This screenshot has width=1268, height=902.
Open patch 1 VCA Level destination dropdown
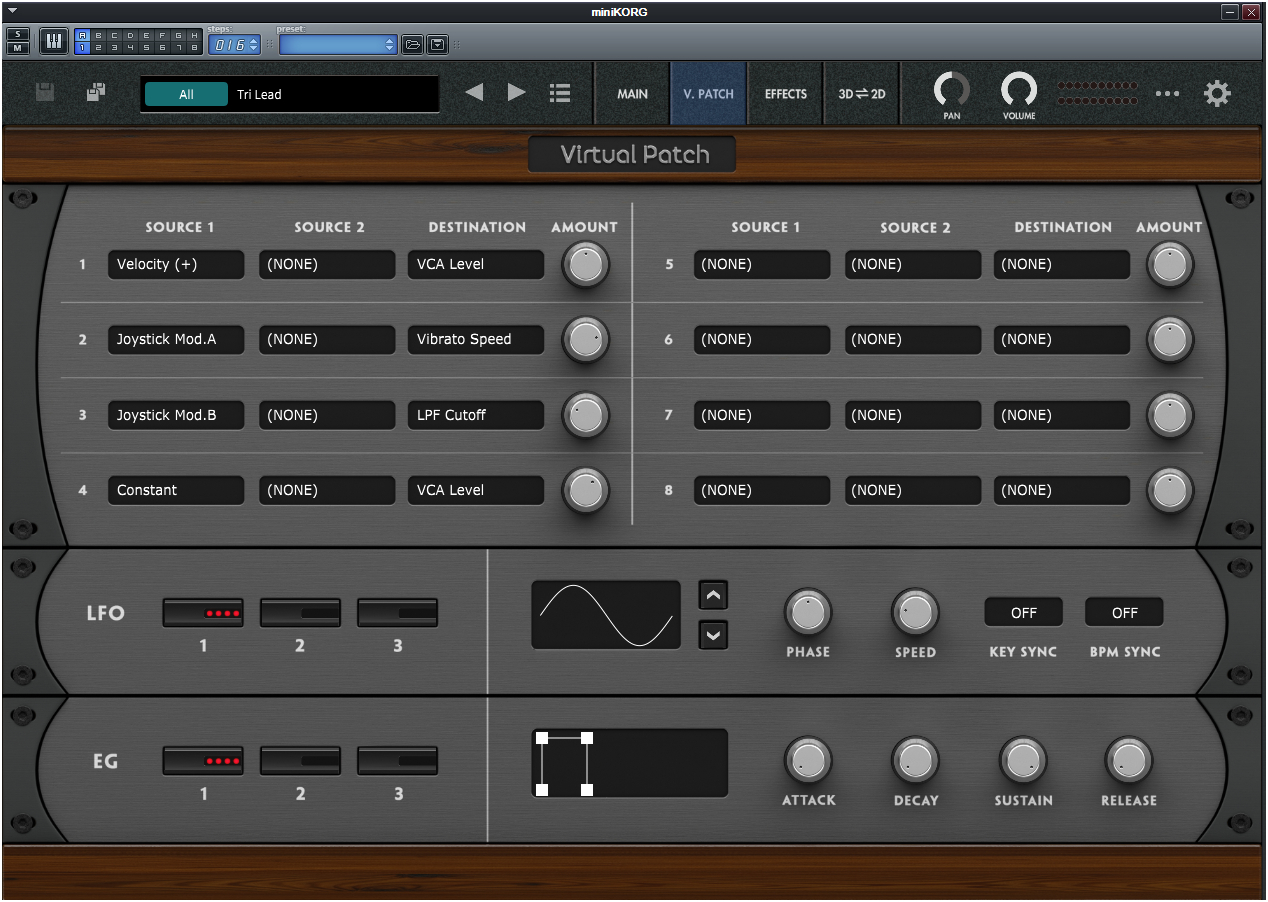pos(476,264)
